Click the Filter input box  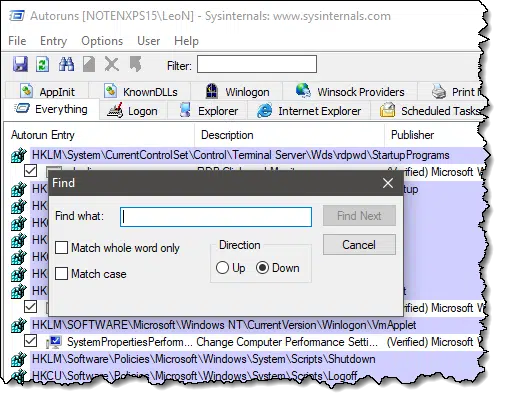tap(257, 64)
